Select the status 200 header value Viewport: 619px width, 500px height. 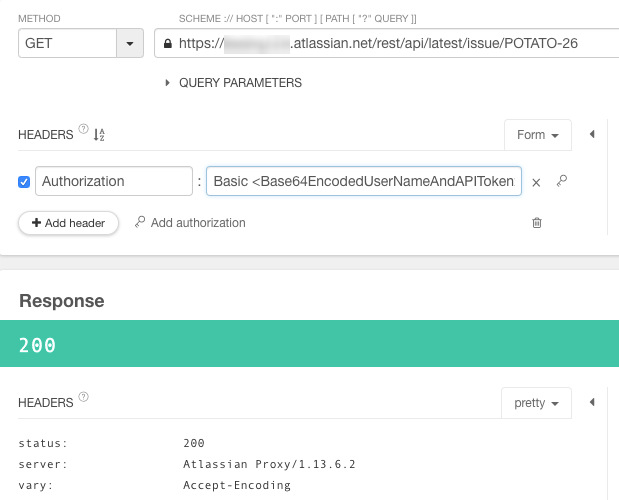[x=194, y=443]
